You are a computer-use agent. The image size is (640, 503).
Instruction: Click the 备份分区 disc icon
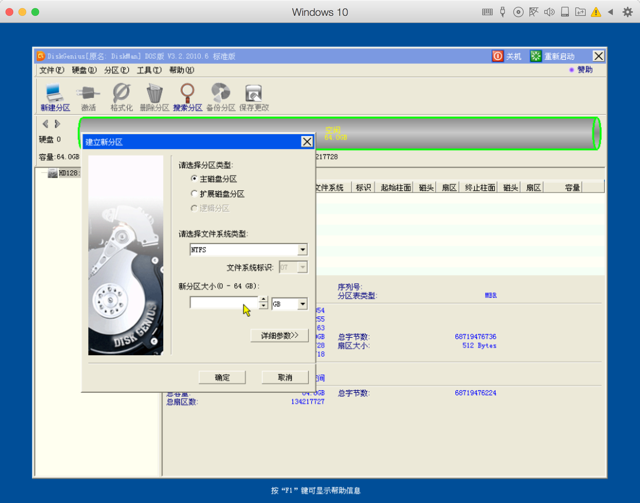click(x=220, y=93)
